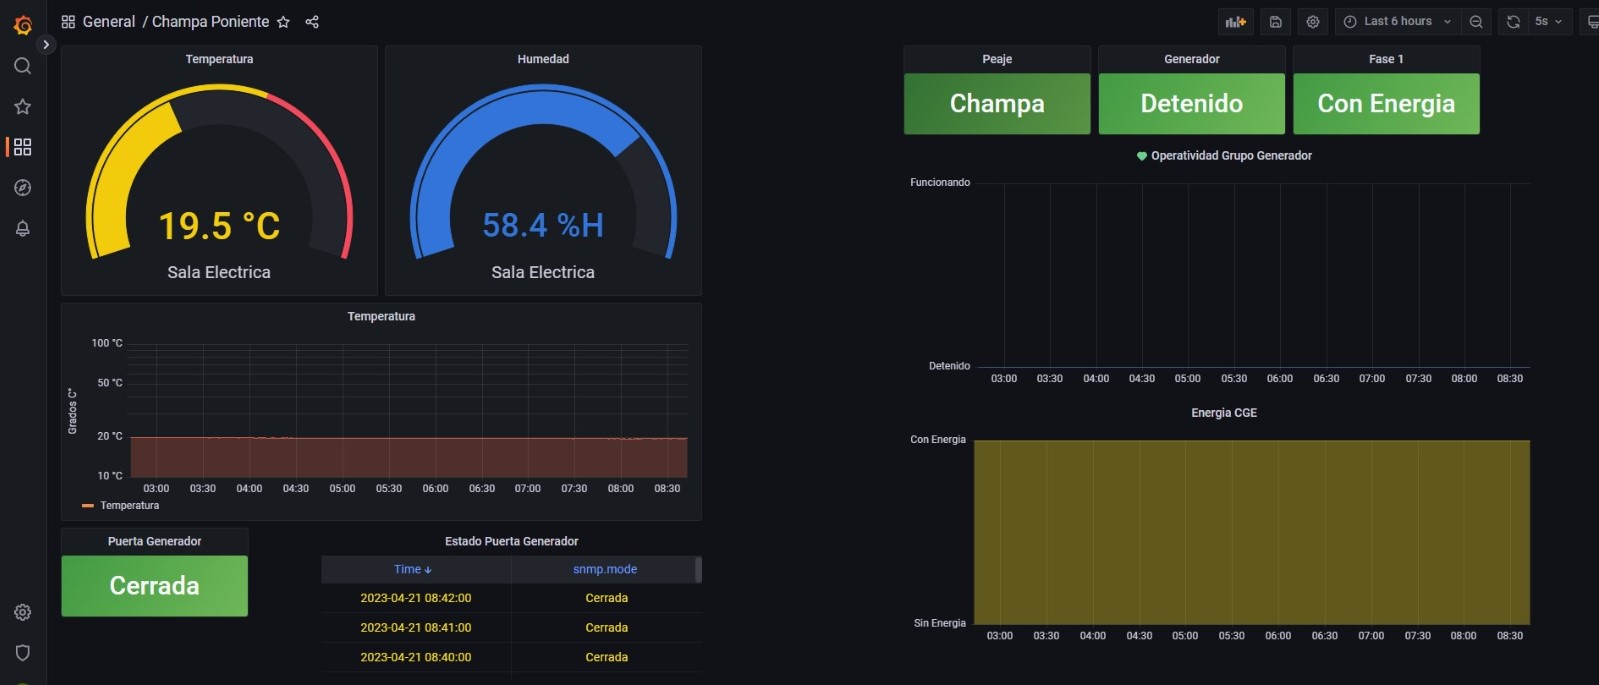Open the Last 6 hours time picker

point(1397,22)
